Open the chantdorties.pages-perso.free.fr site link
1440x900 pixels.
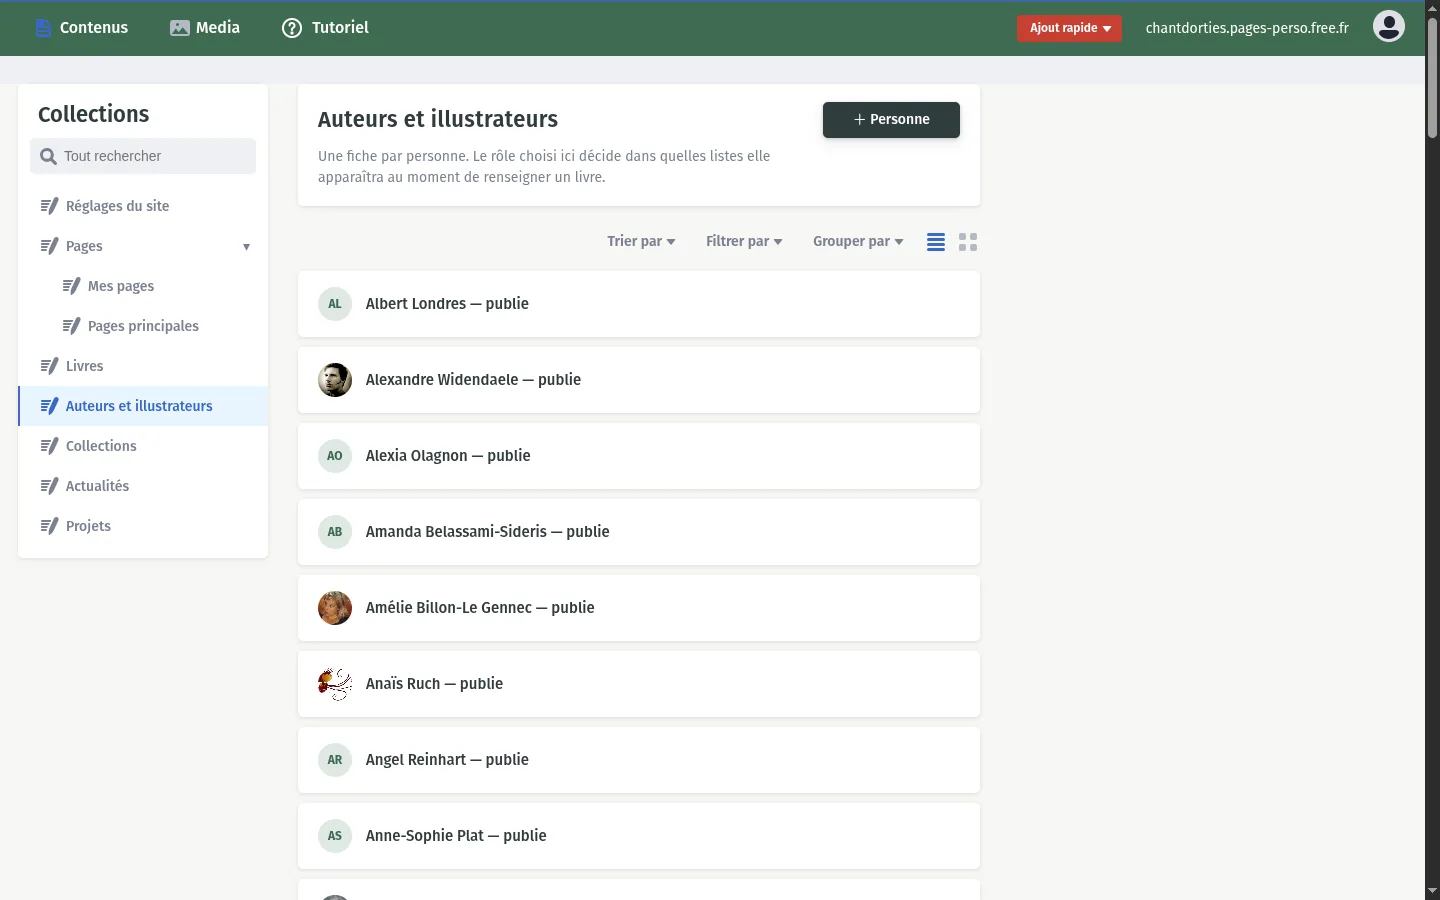1247,28
